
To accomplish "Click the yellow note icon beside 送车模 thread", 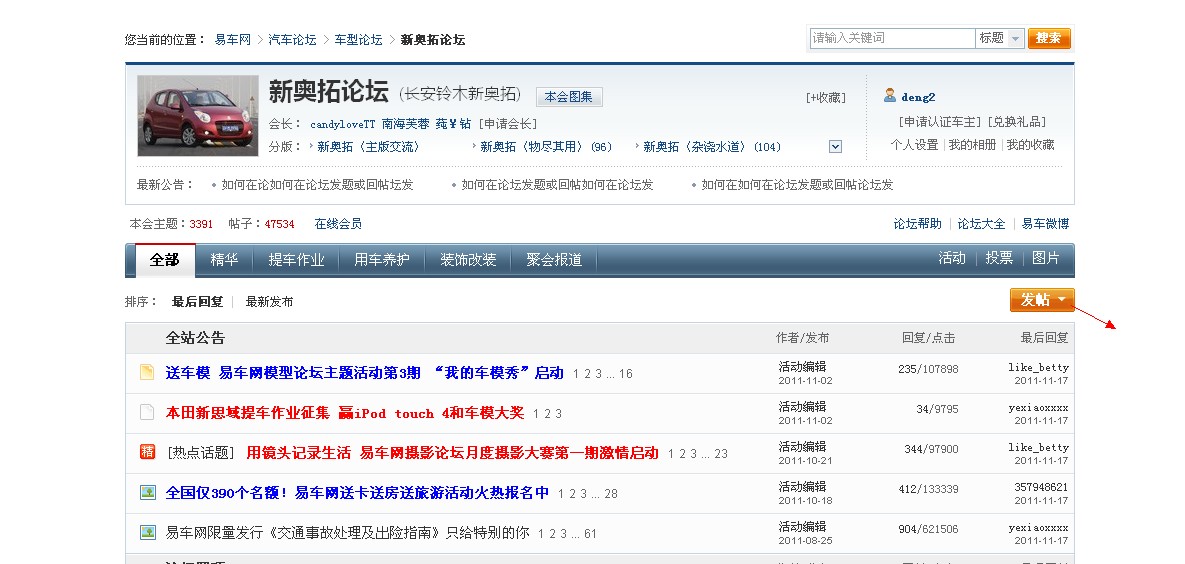I will pyautogui.click(x=147, y=373).
